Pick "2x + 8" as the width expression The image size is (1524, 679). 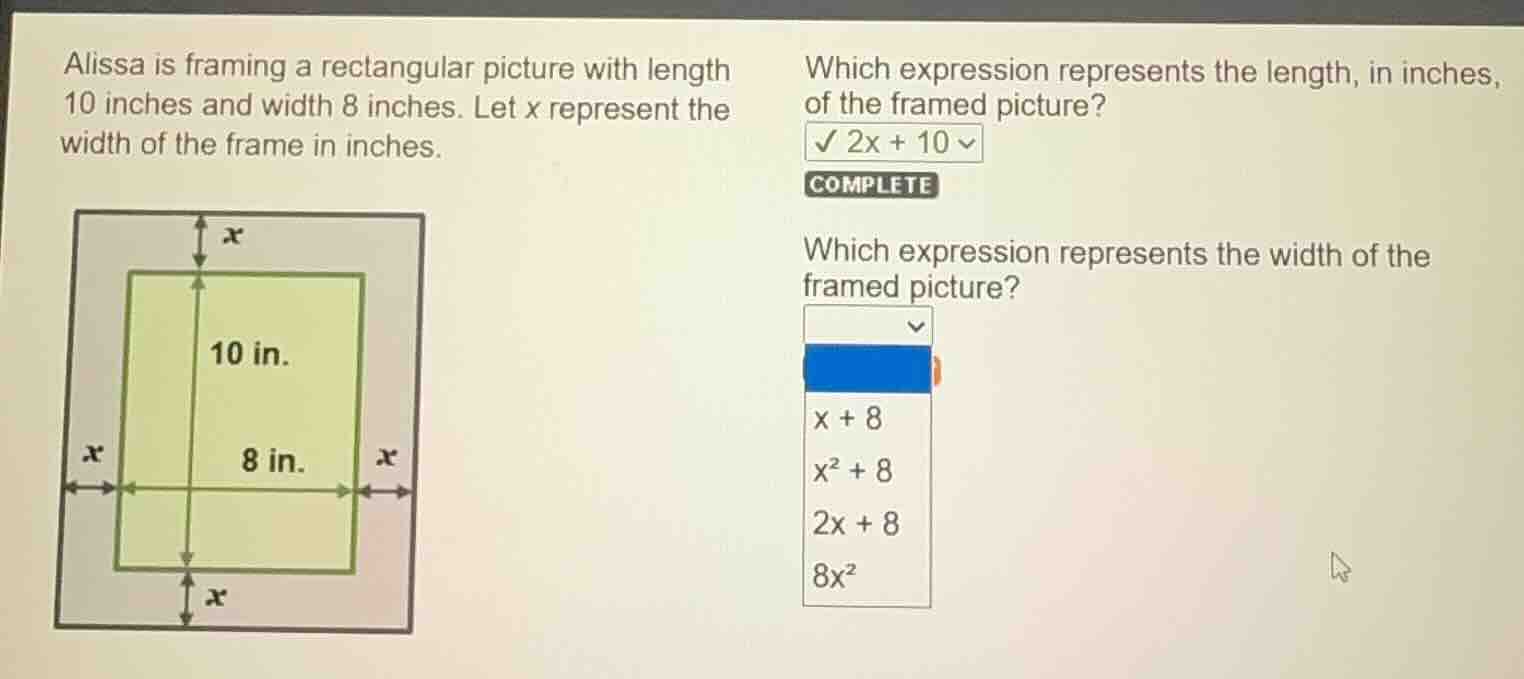point(856,523)
